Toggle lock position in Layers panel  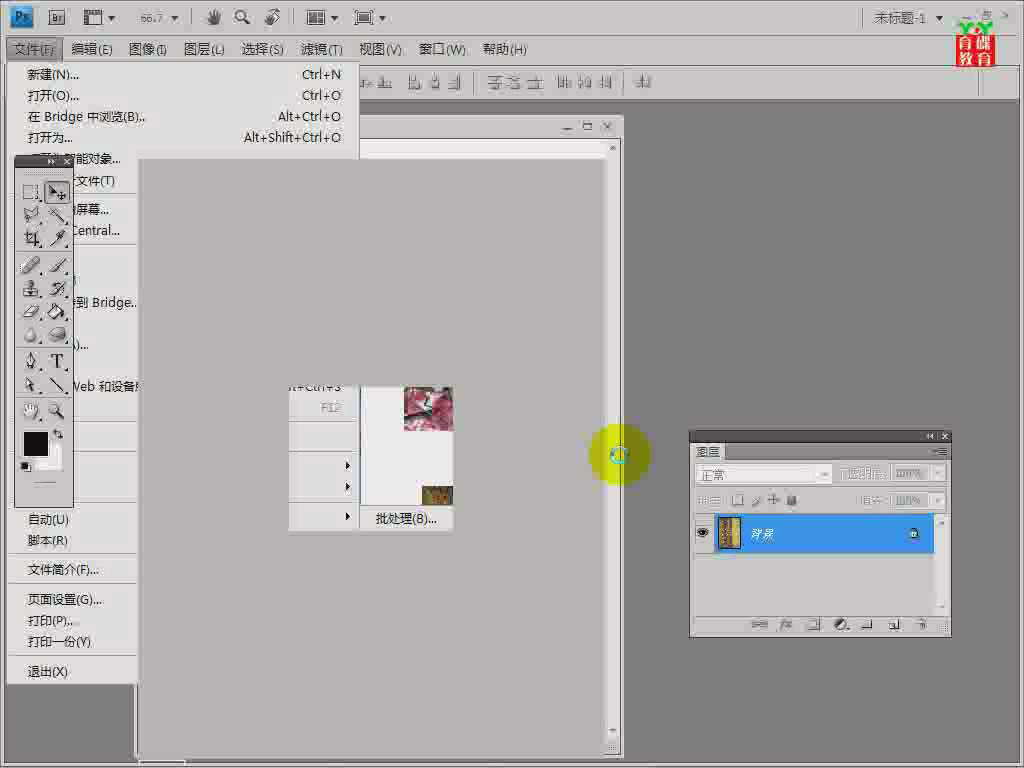point(773,500)
